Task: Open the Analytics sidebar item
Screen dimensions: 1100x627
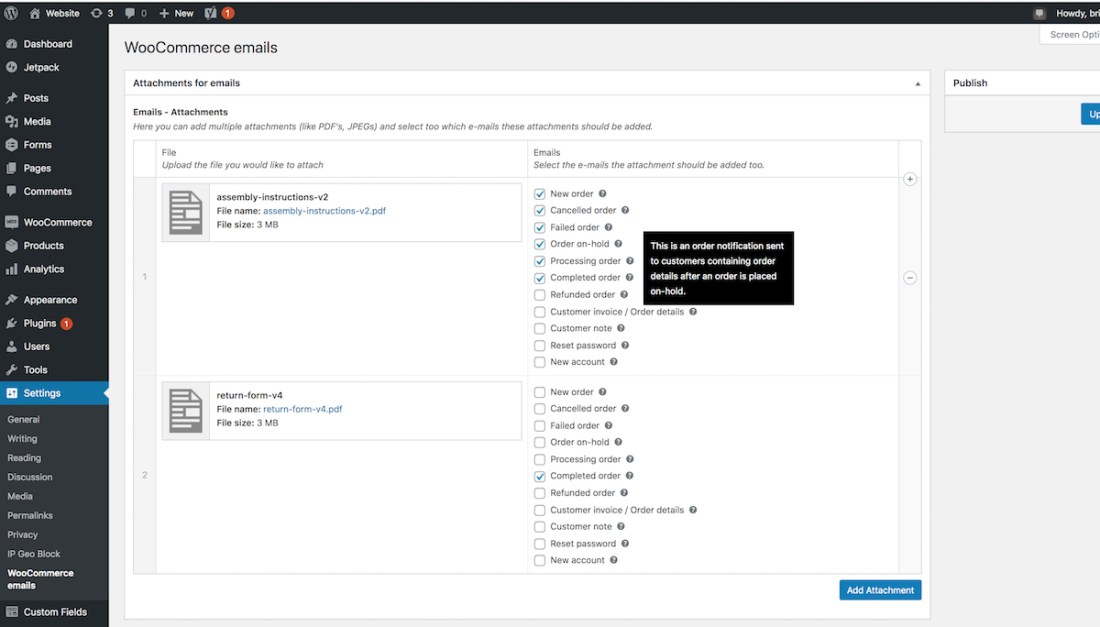Action: tap(46, 269)
